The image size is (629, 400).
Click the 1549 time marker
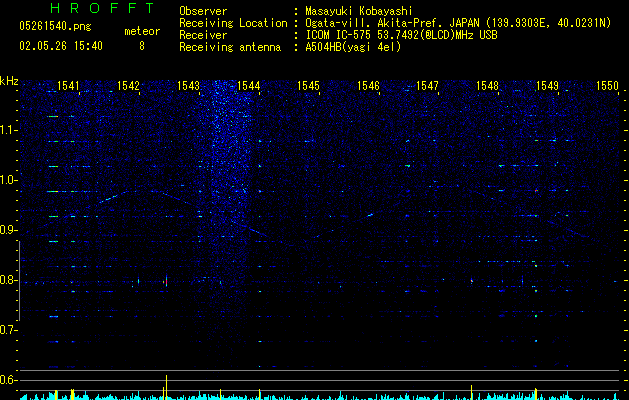(548, 85)
